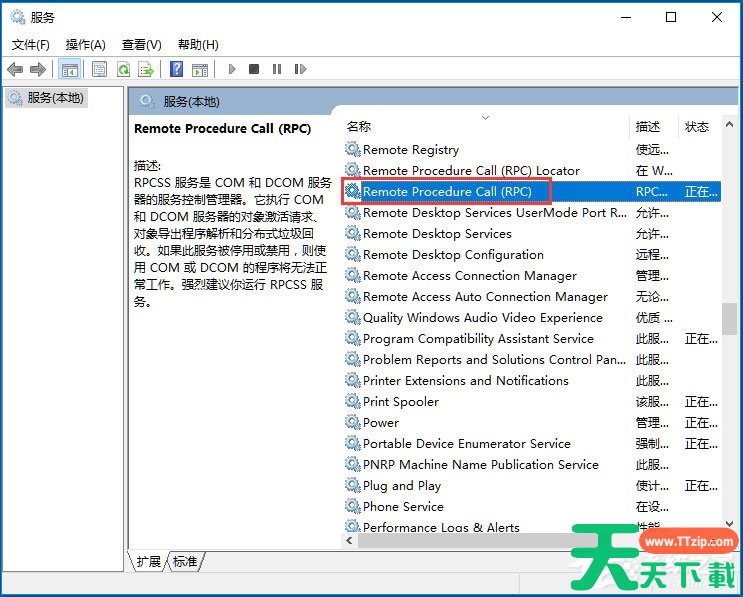Click the Stop Service square icon

(254, 69)
